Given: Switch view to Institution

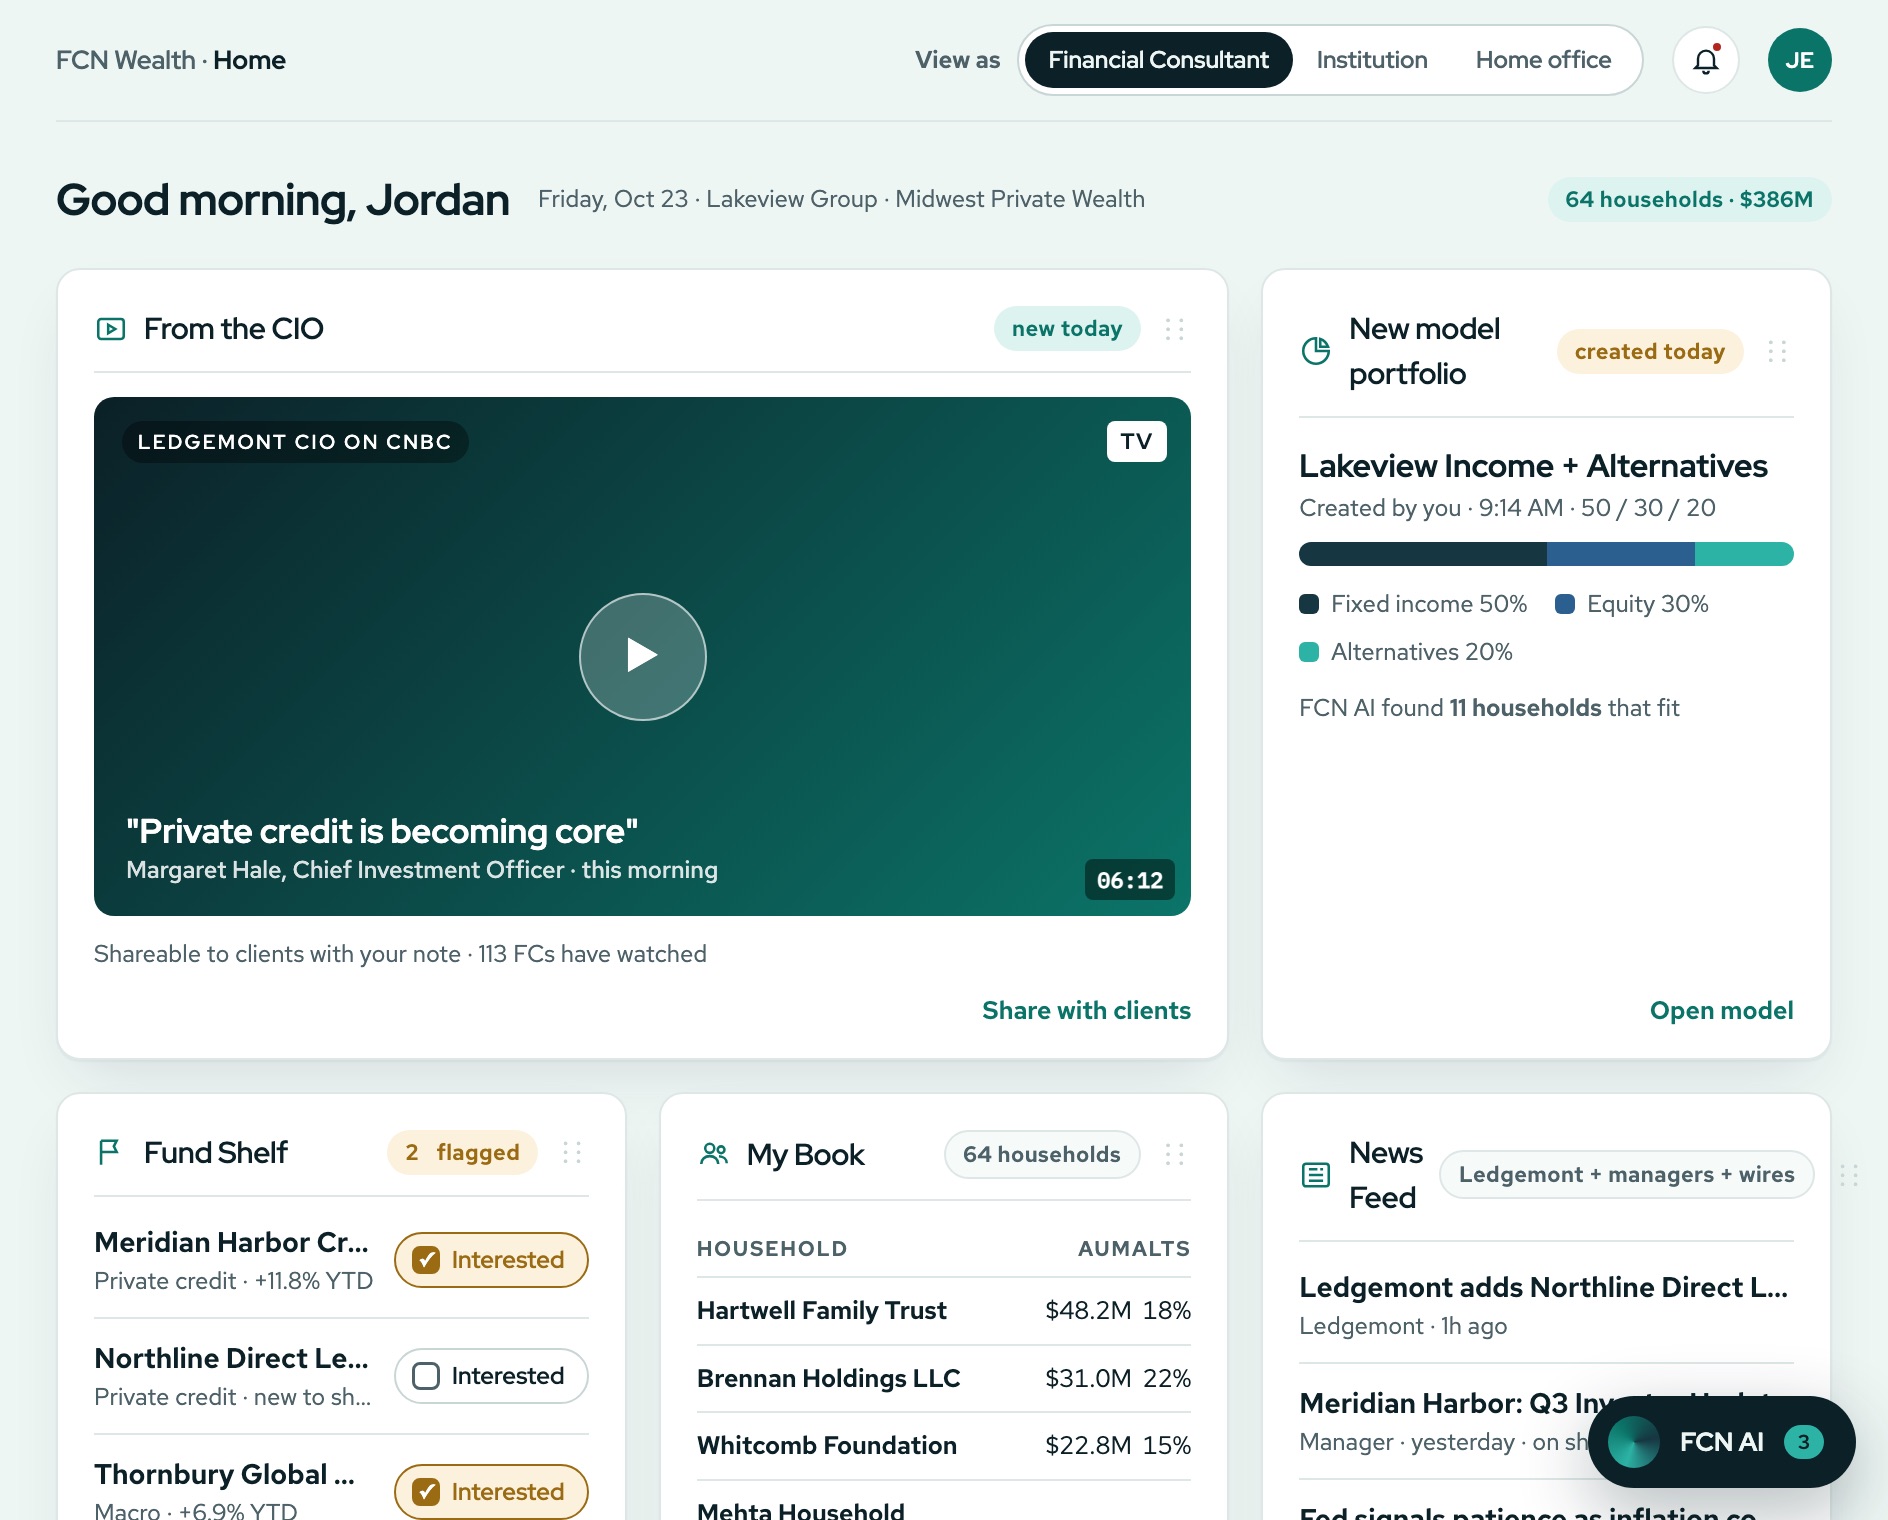Looking at the screenshot, I should point(1371,60).
